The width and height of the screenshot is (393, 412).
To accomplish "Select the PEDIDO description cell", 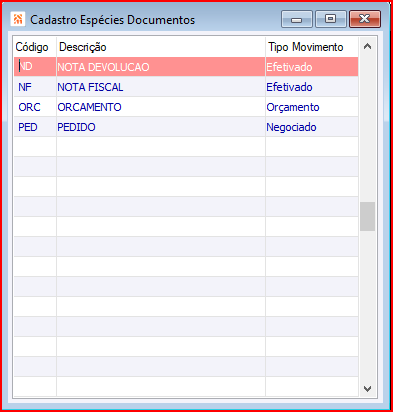I will (161, 127).
